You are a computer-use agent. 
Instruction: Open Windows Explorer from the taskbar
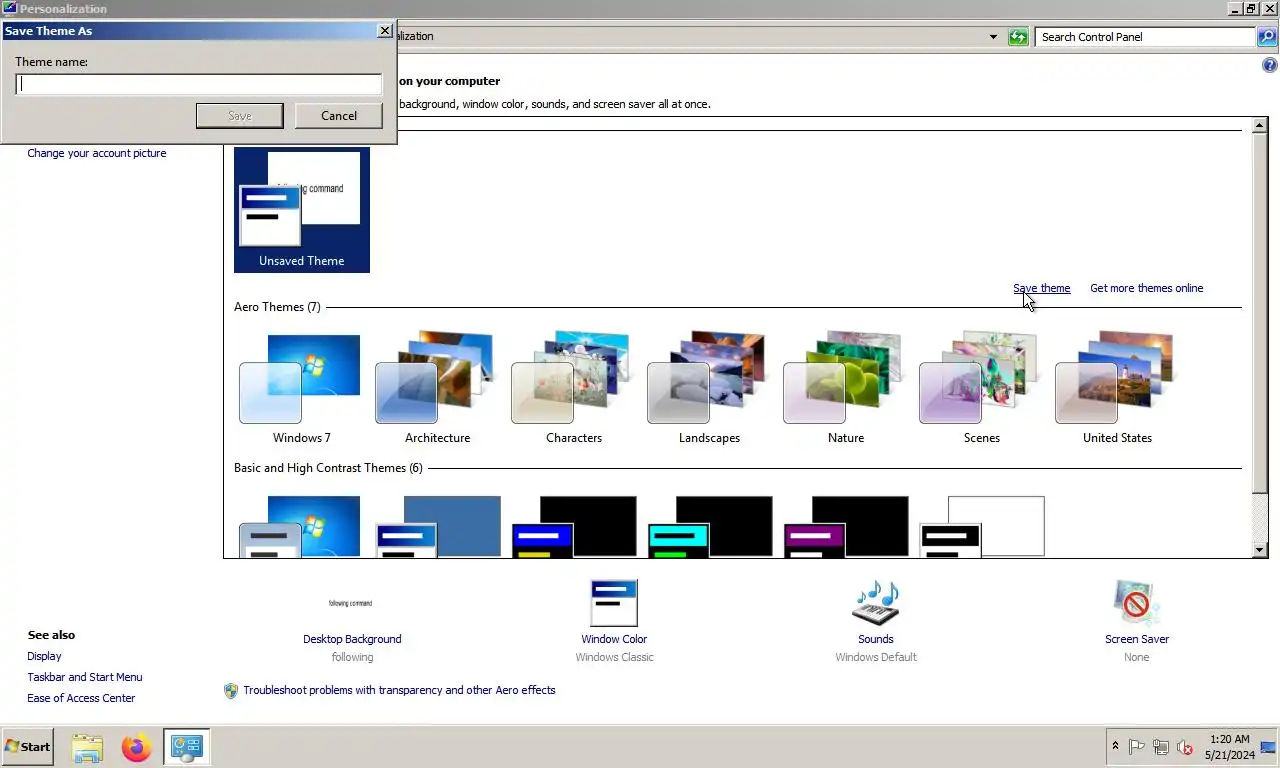coord(87,747)
